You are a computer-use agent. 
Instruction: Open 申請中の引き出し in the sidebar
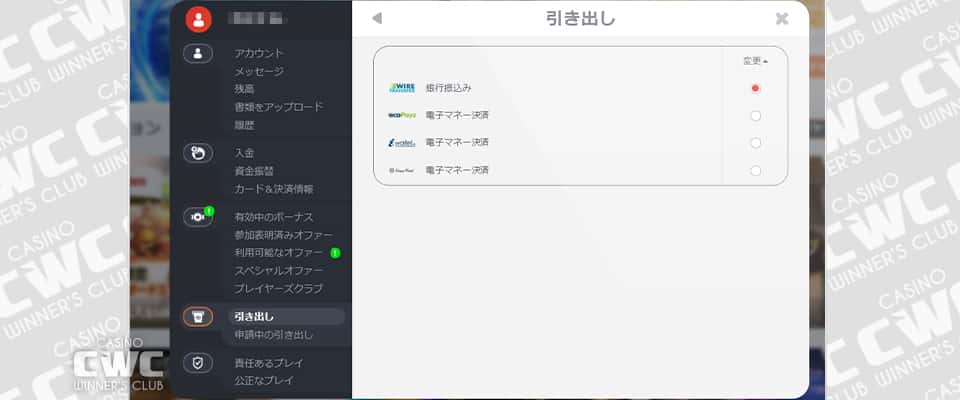pyautogui.click(x=274, y=334)
